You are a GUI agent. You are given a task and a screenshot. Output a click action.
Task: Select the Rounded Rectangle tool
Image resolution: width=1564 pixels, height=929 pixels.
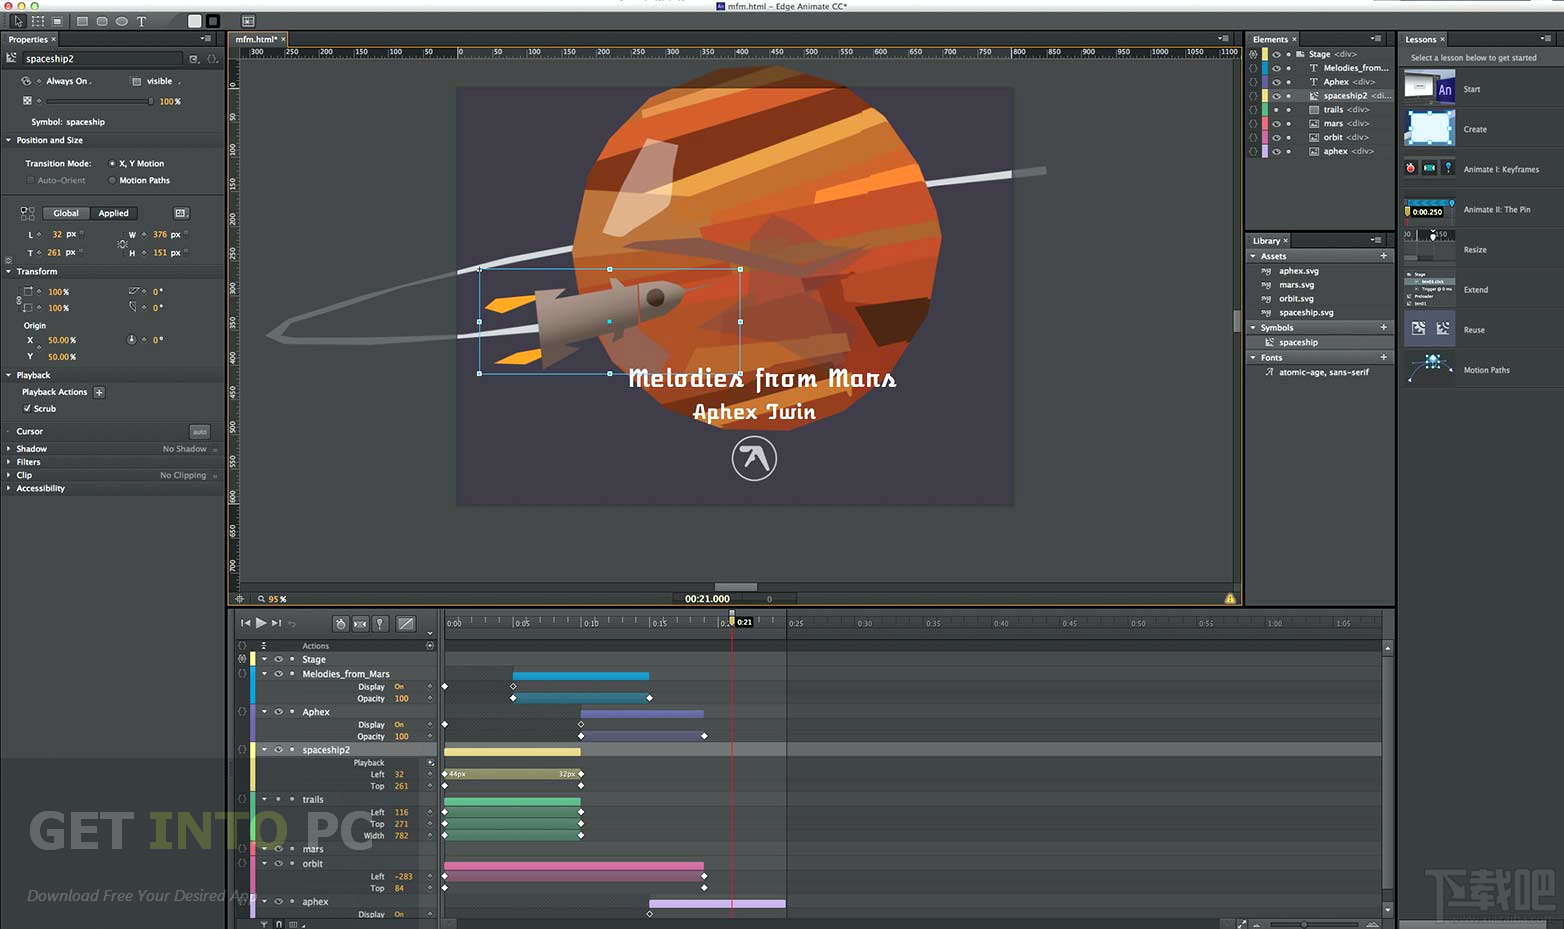(x=101, y=21)
